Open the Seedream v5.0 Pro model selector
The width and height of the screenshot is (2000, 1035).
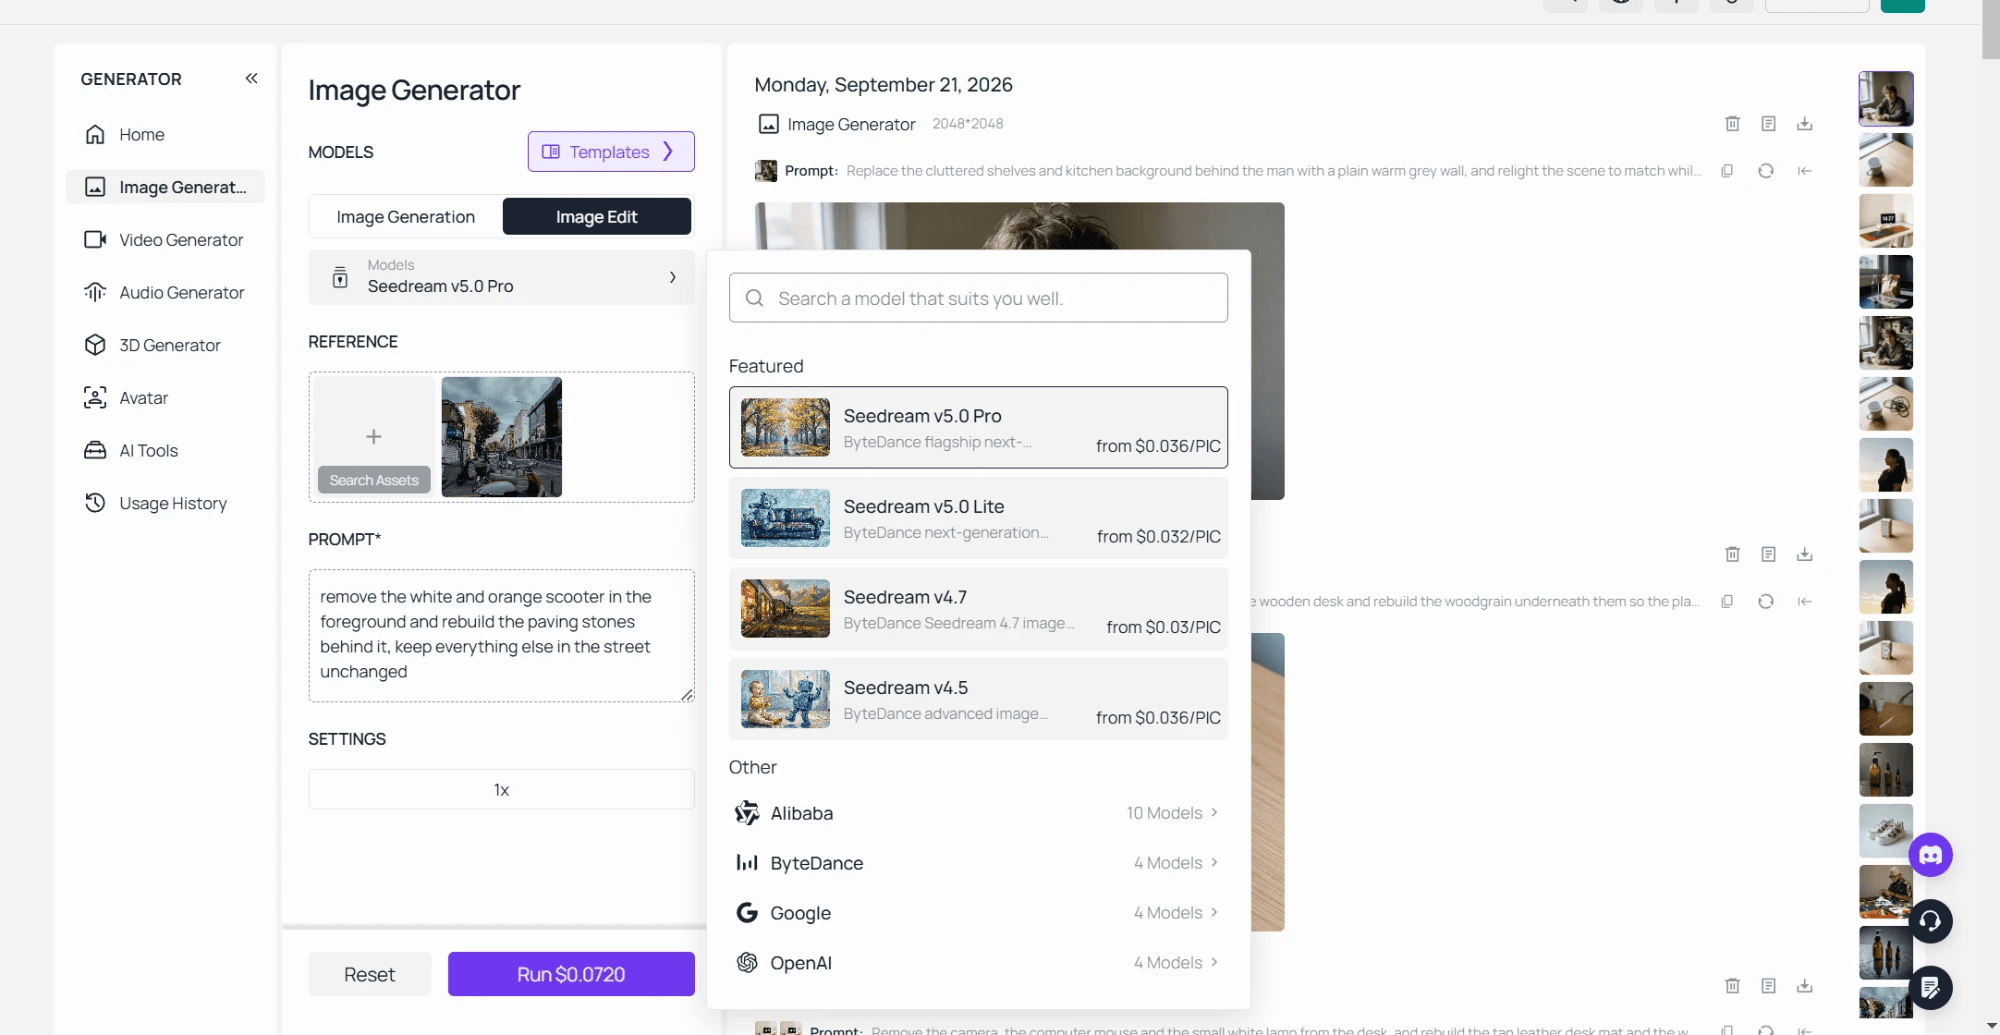(501, 277)
